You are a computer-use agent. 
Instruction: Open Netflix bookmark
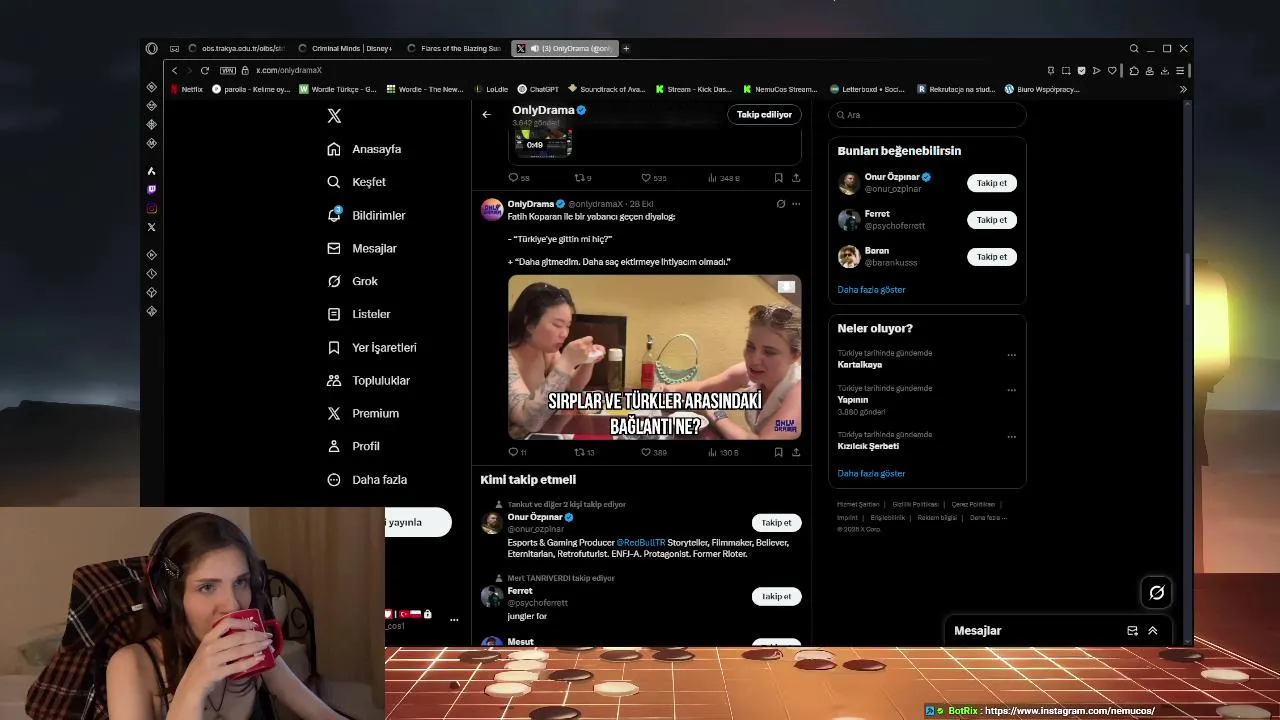tap(187, 89)
